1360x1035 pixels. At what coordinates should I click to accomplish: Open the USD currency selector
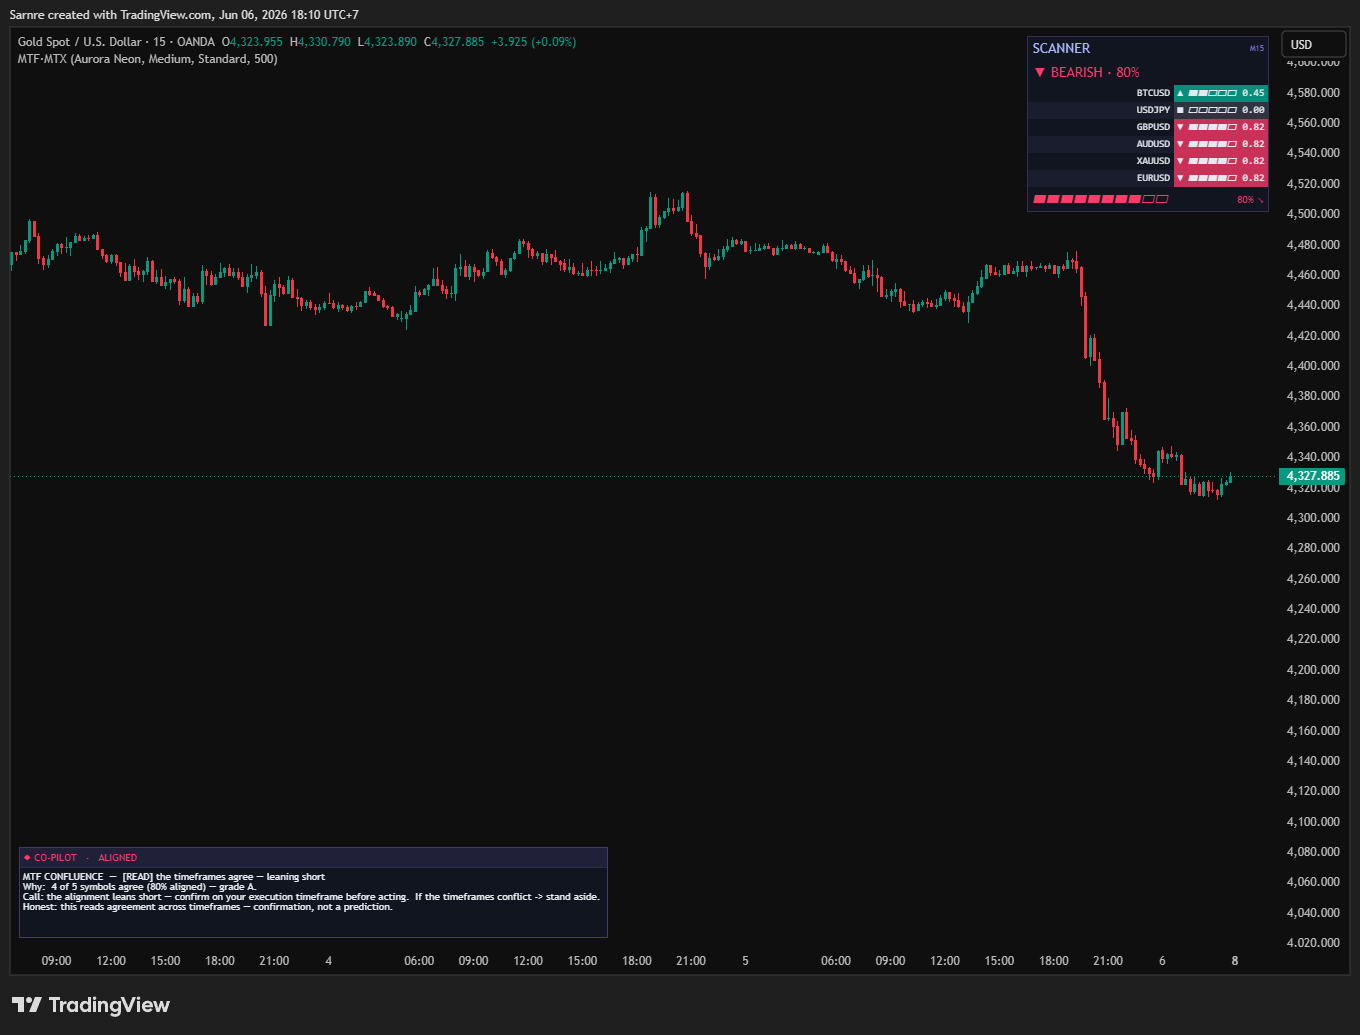coord(1313,44)
